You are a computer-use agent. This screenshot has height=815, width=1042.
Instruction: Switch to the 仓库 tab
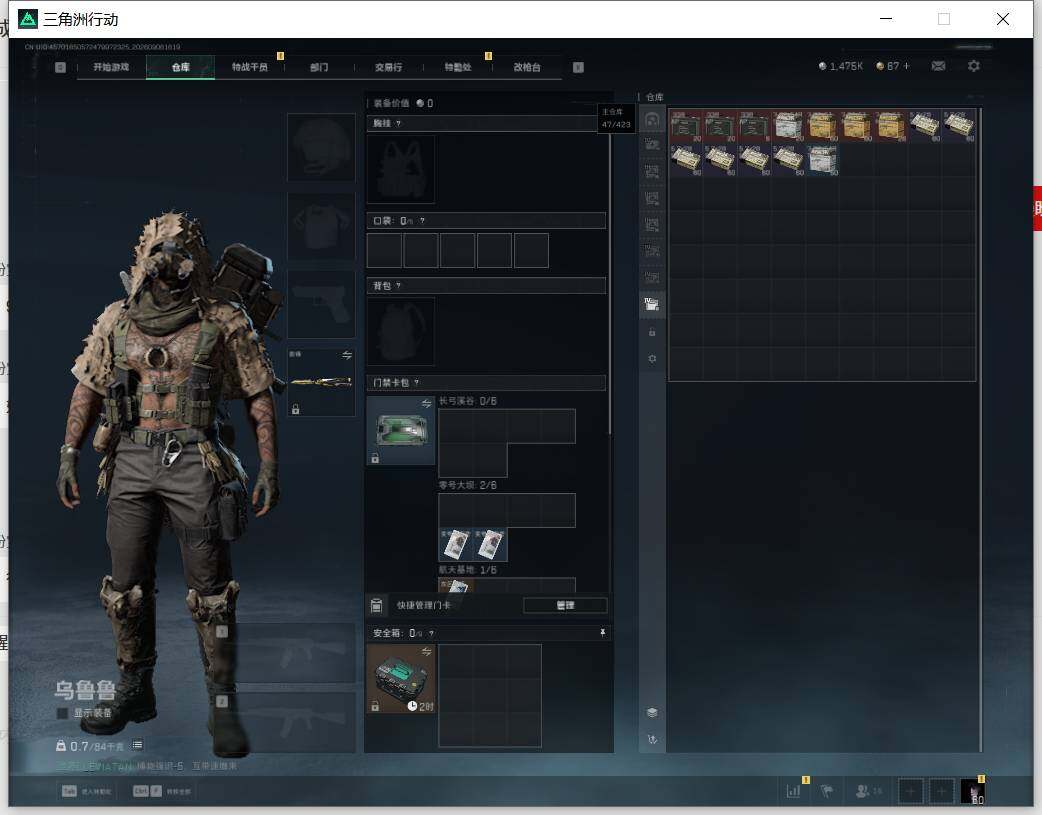coord(180,67)
